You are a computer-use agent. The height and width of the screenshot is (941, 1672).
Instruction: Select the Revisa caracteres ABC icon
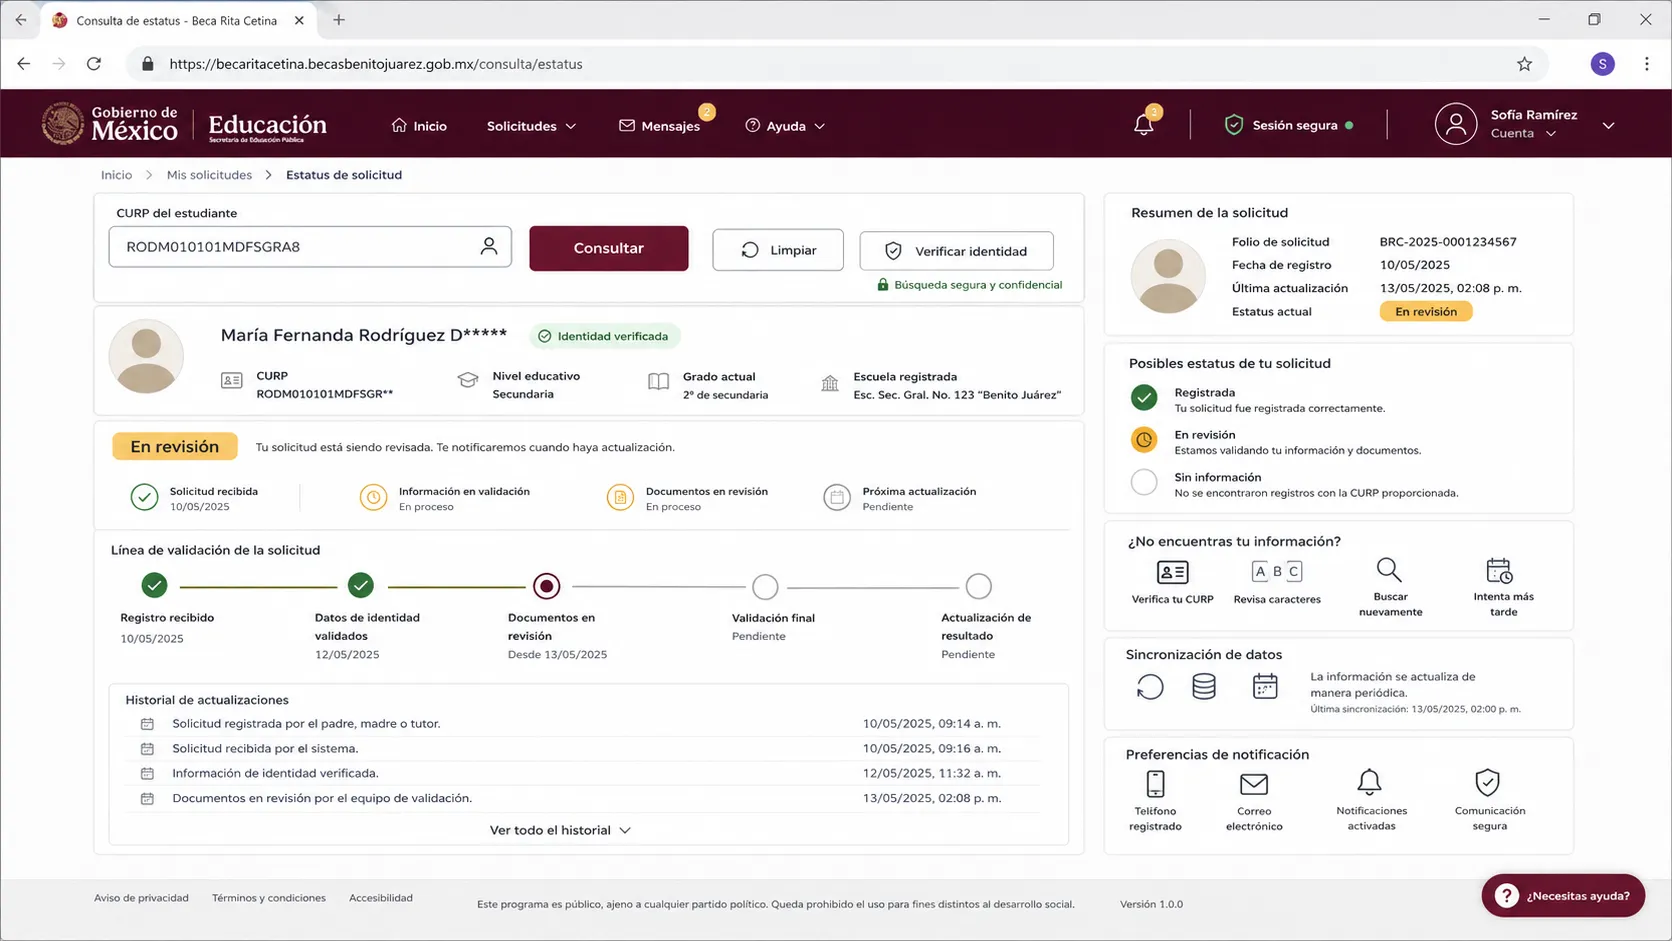coord(1277,572)
